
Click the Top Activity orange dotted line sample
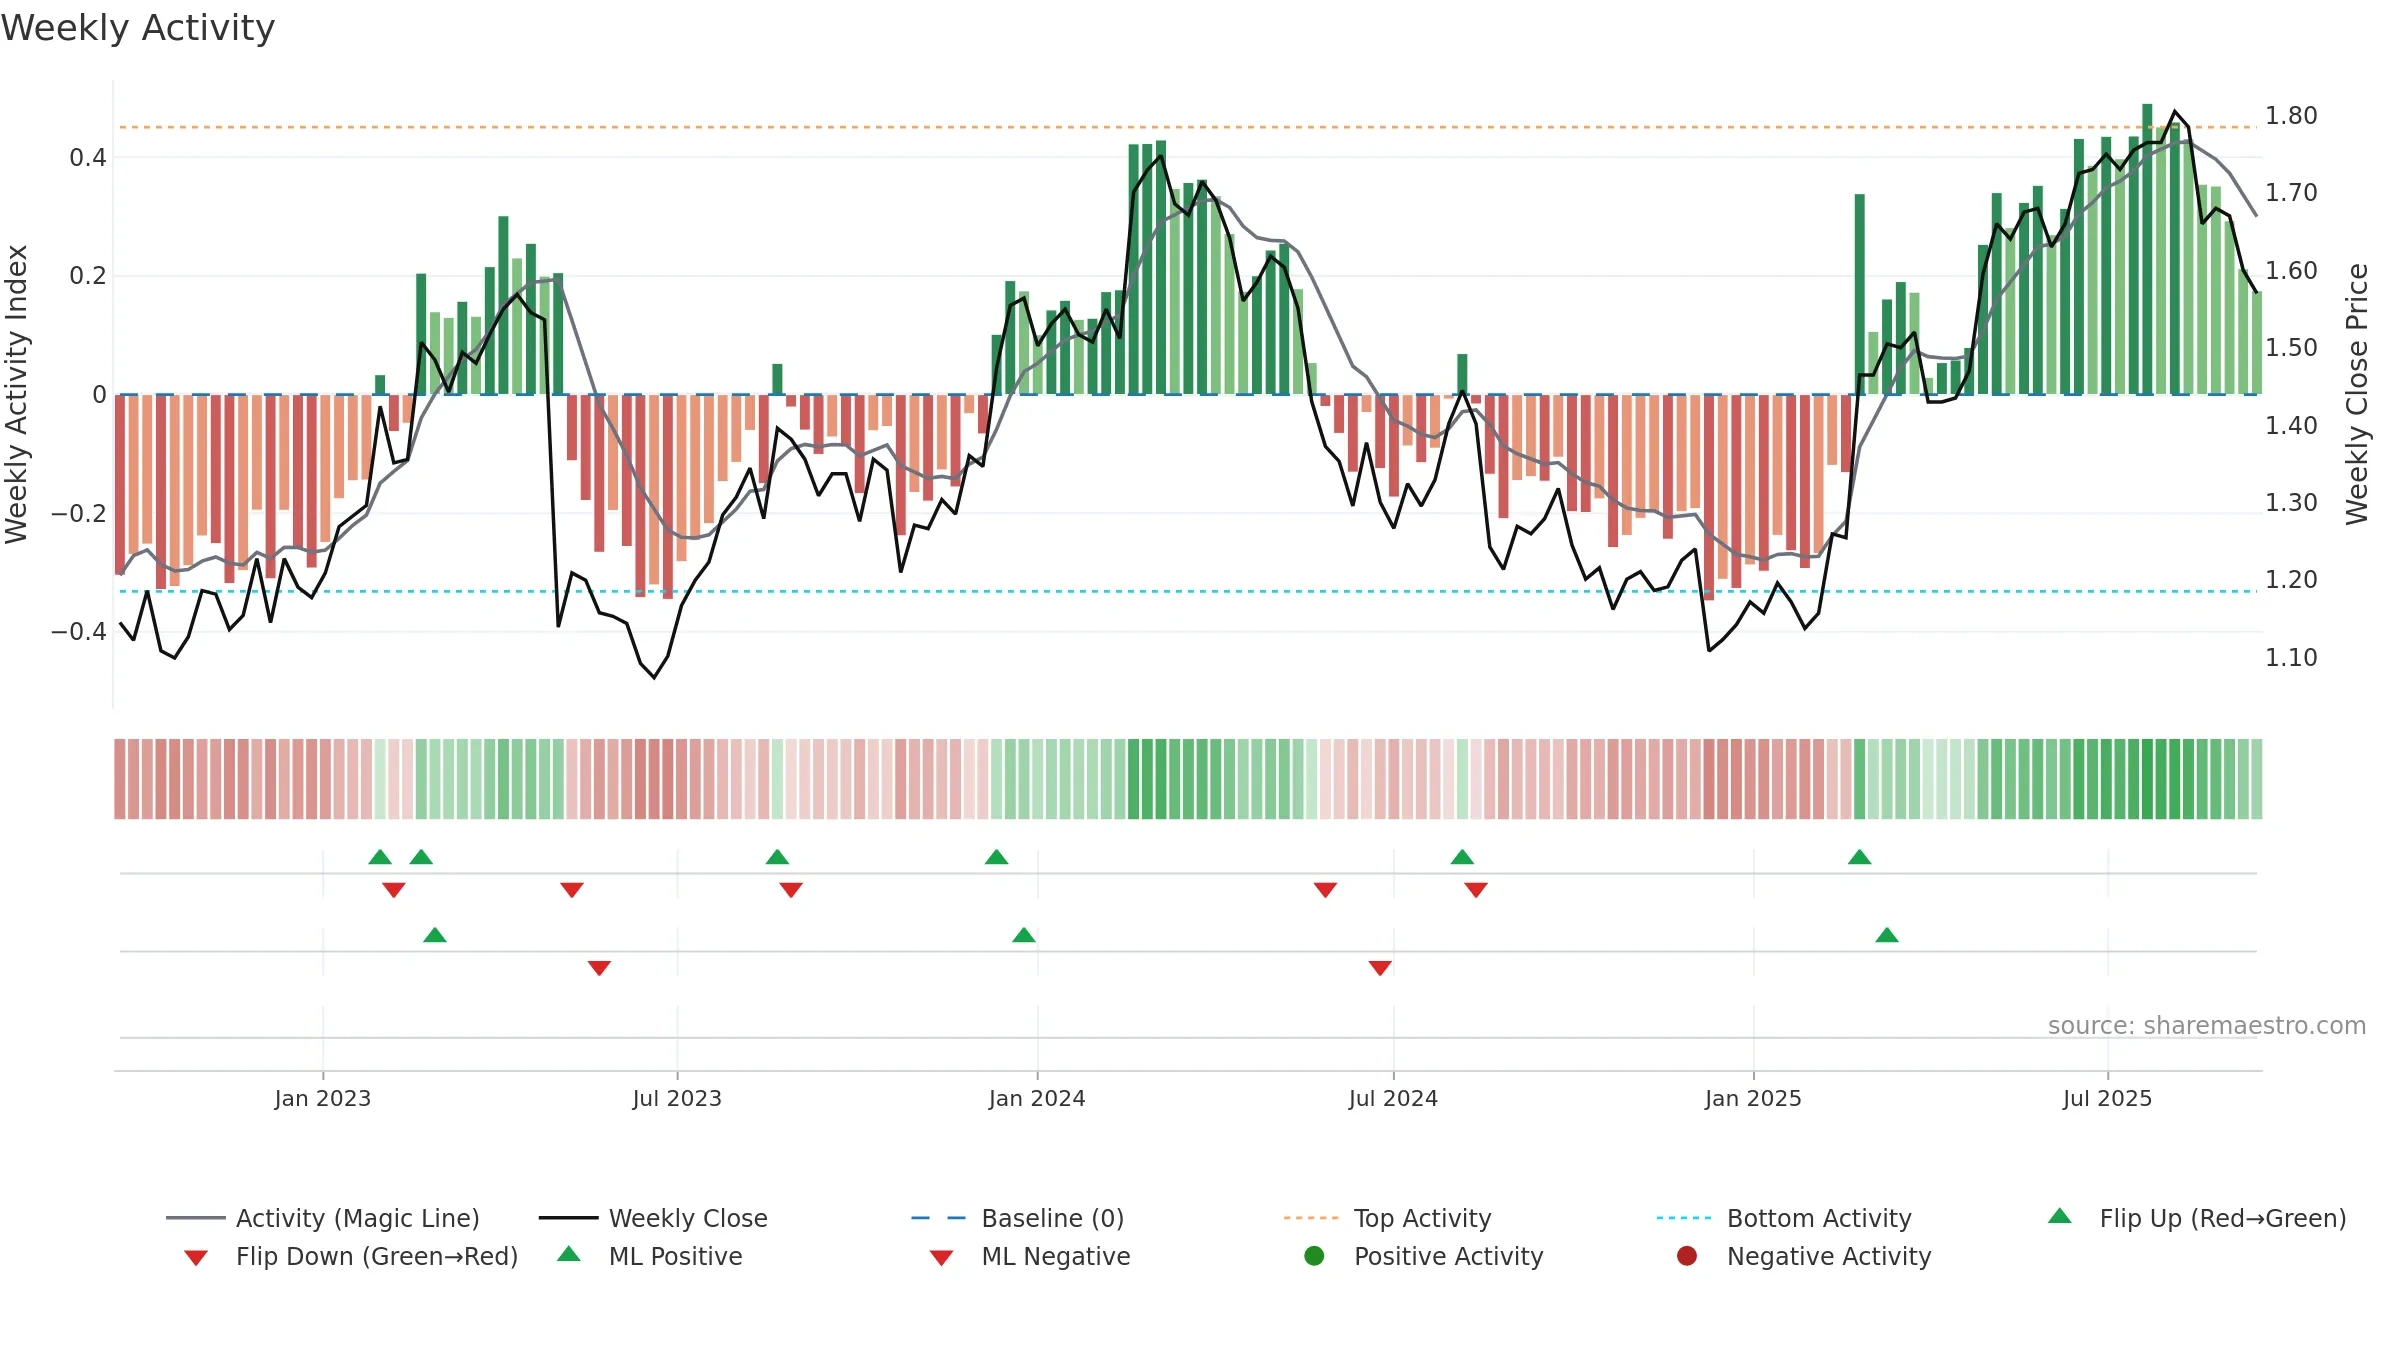point(1313,1218)
